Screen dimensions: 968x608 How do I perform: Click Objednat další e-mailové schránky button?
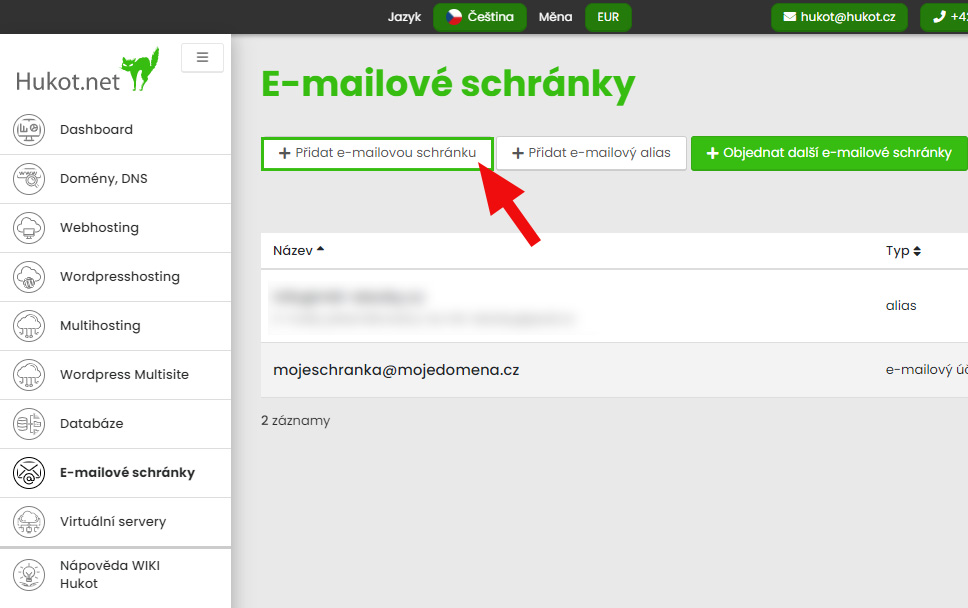click(x=829, y=153)
